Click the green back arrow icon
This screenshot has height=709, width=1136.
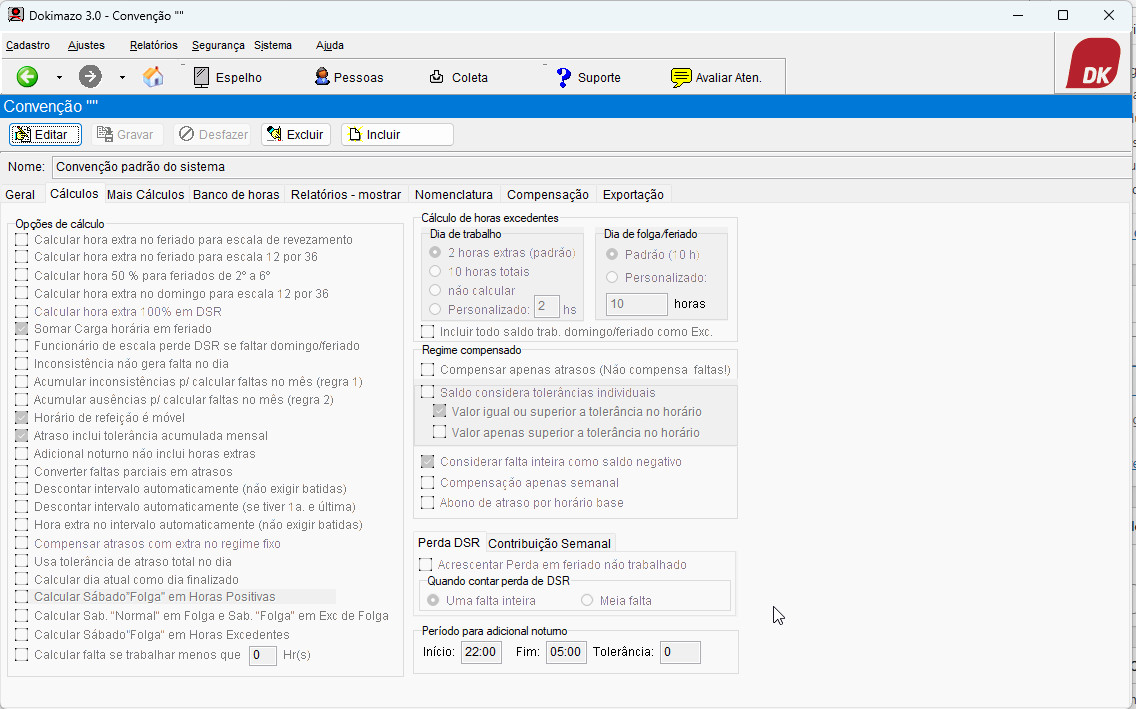27,77
